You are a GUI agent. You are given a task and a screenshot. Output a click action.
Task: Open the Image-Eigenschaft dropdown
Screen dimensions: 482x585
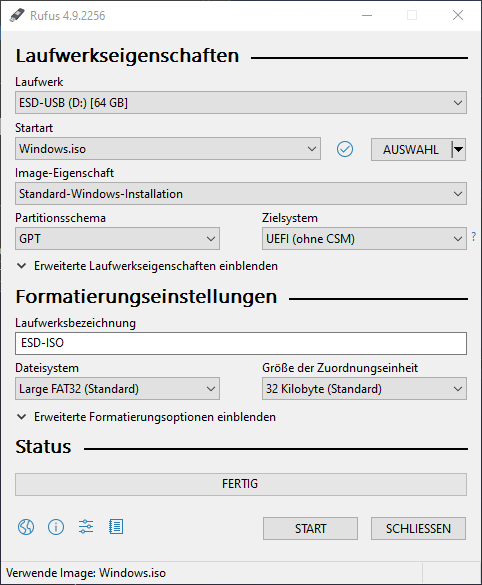tap(241, 194)
